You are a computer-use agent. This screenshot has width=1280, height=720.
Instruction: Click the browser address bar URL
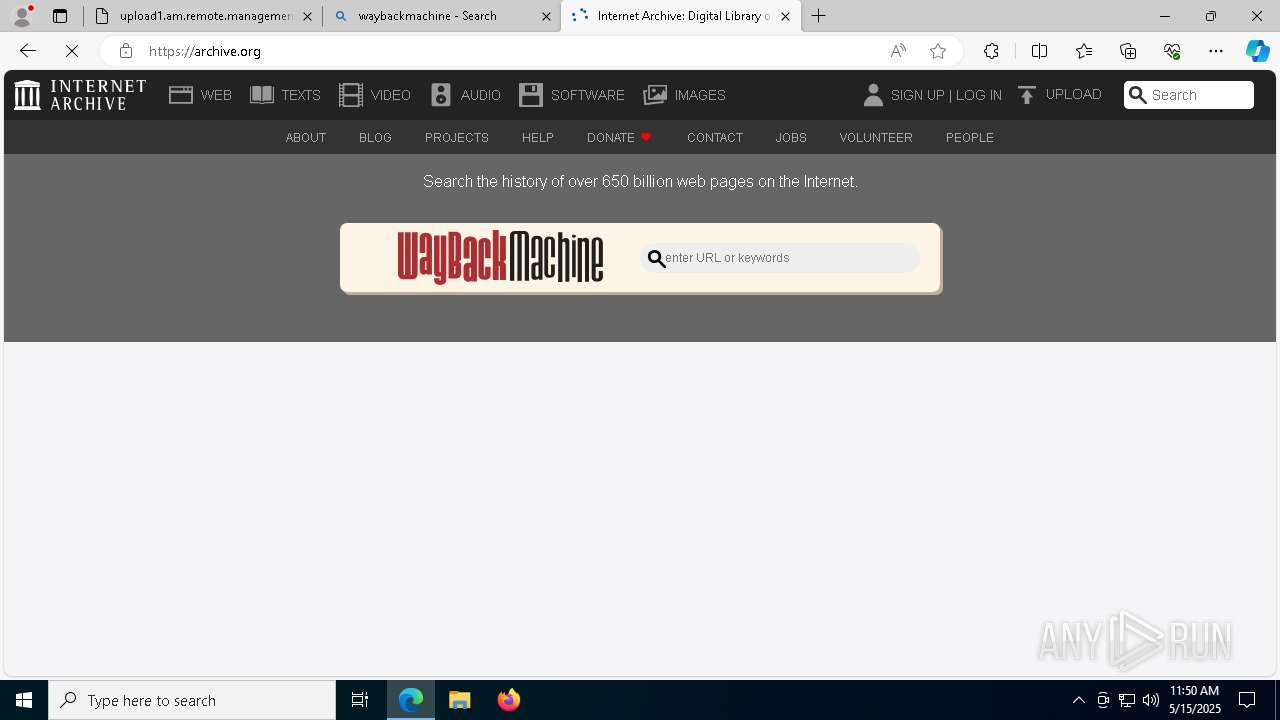(x=205, y=51)
